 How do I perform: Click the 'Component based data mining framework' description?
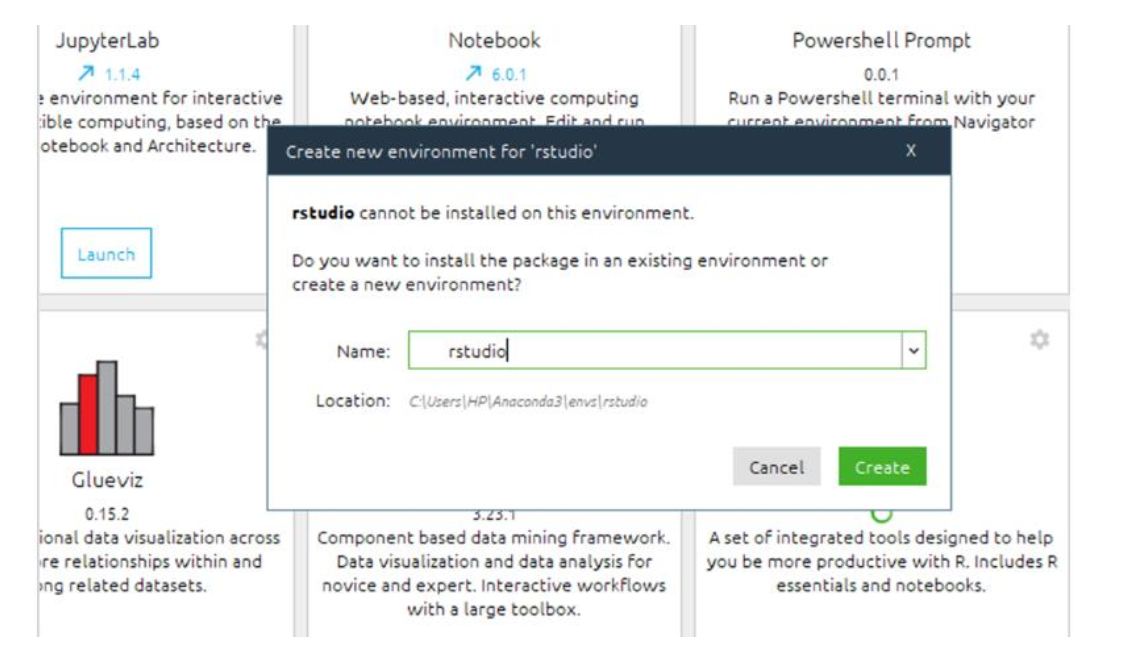click(x=493, y=573)
